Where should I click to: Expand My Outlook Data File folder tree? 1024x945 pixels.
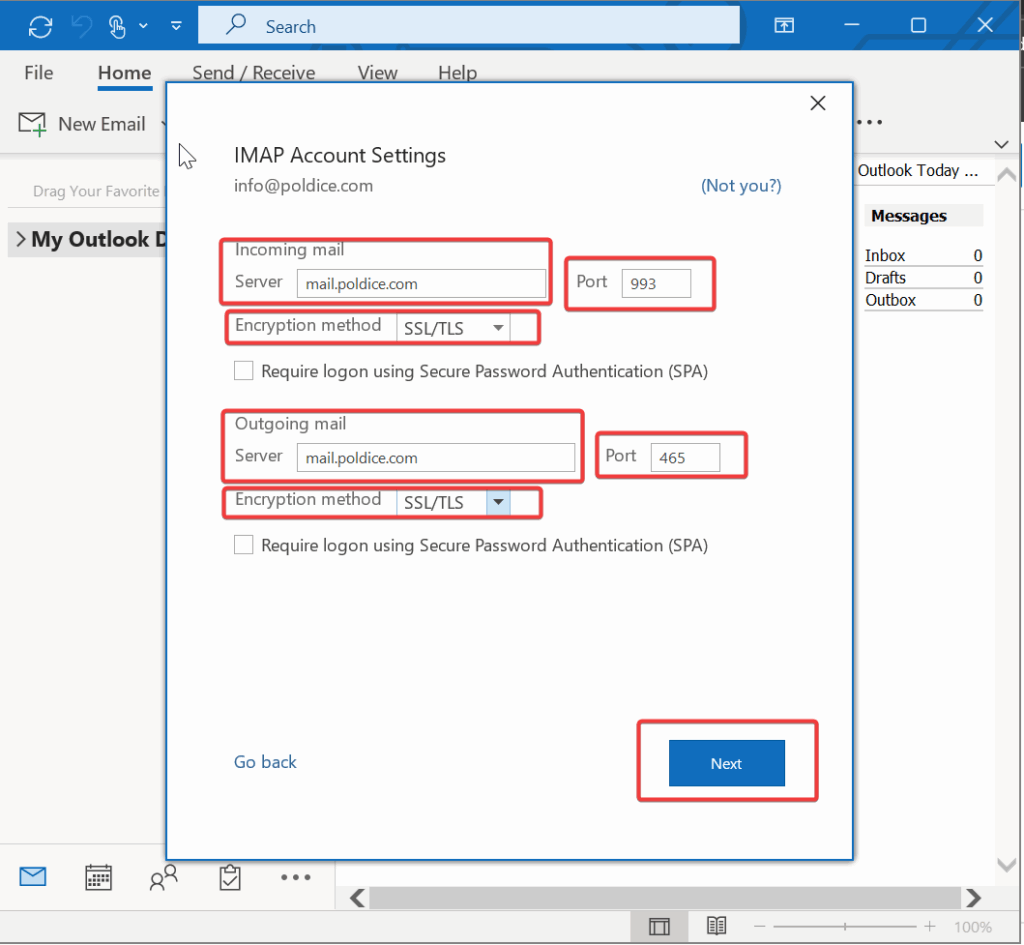[x=20, y=239]
